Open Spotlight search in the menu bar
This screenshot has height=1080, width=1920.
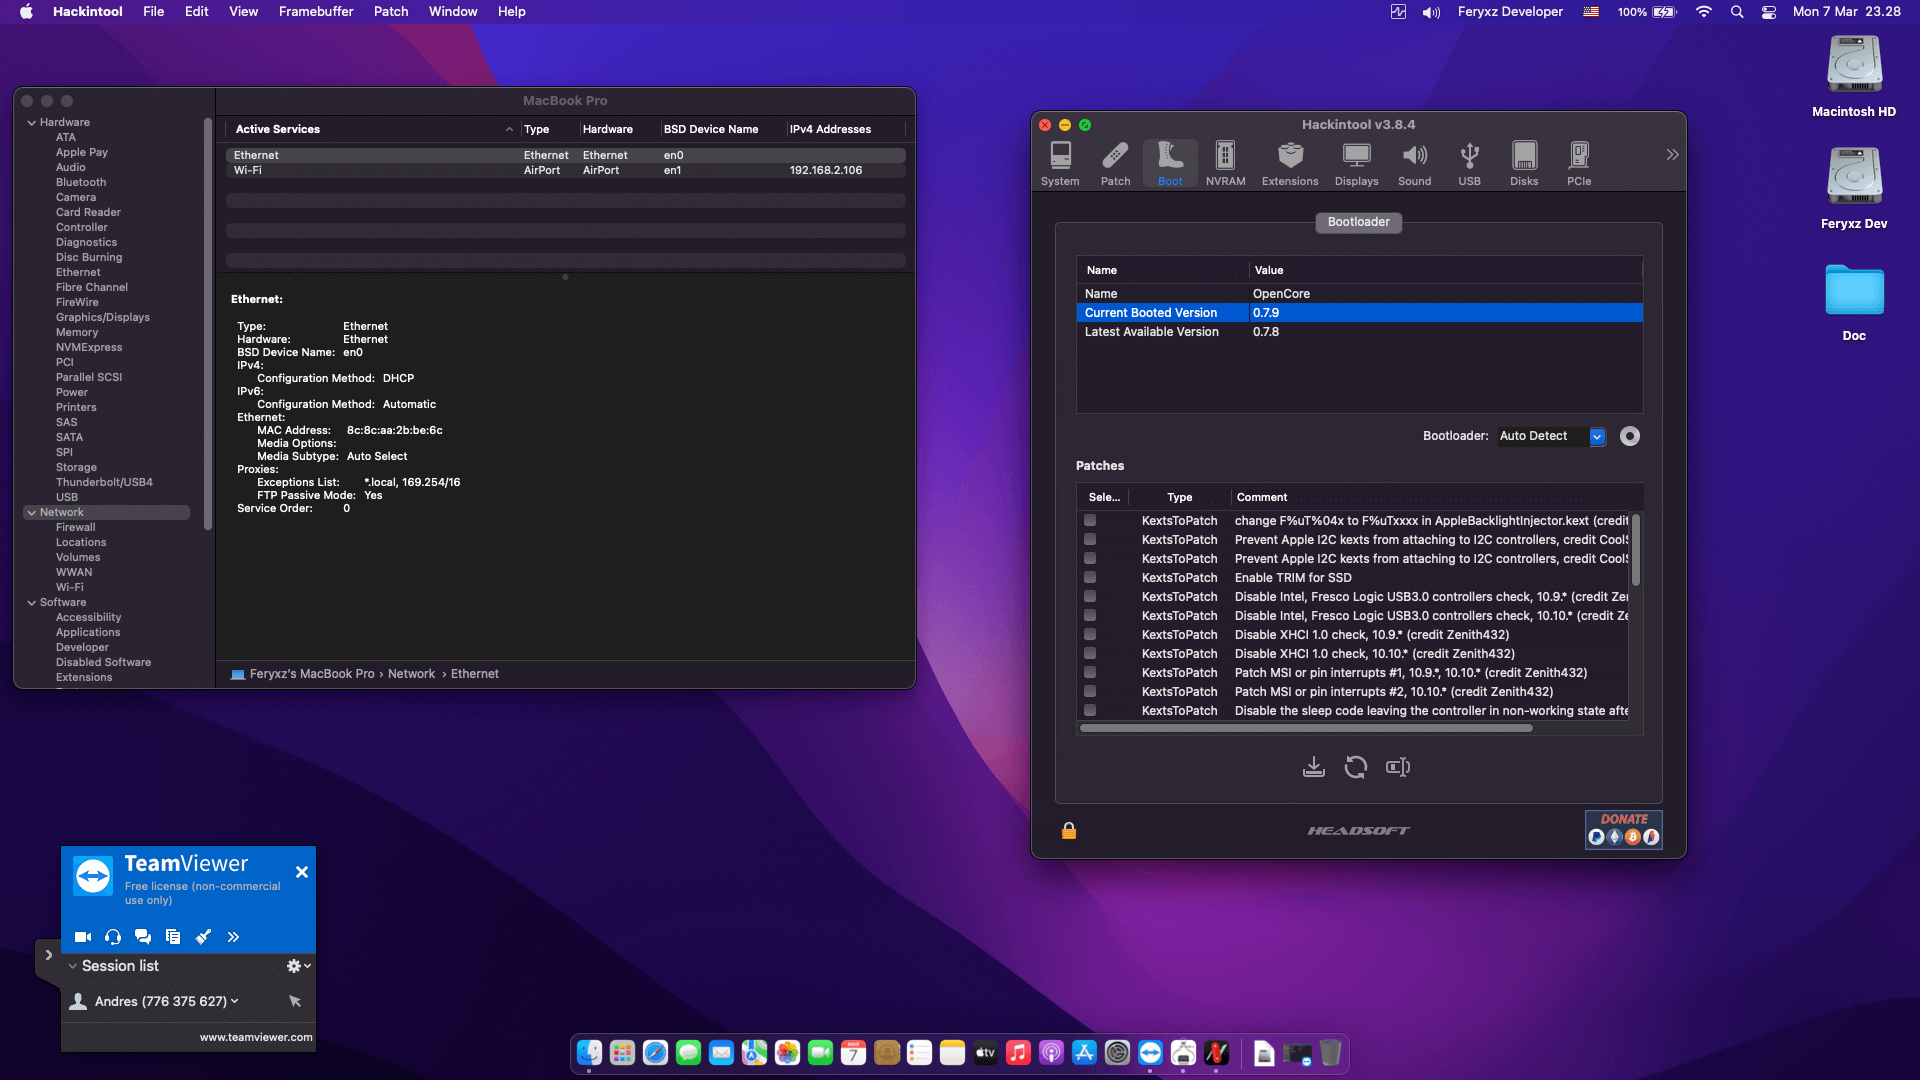[x=1737, y=12]
